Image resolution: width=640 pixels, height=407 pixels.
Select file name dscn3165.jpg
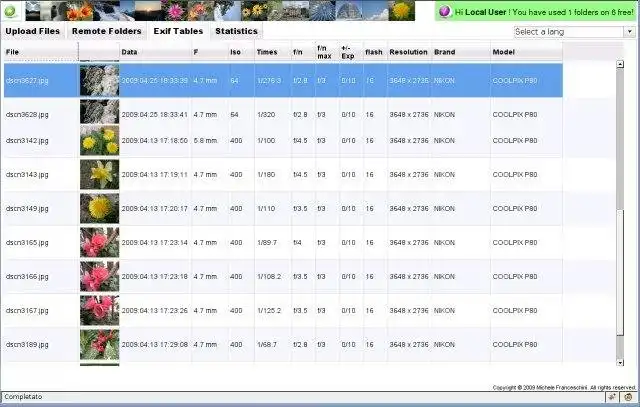[27, 242]
